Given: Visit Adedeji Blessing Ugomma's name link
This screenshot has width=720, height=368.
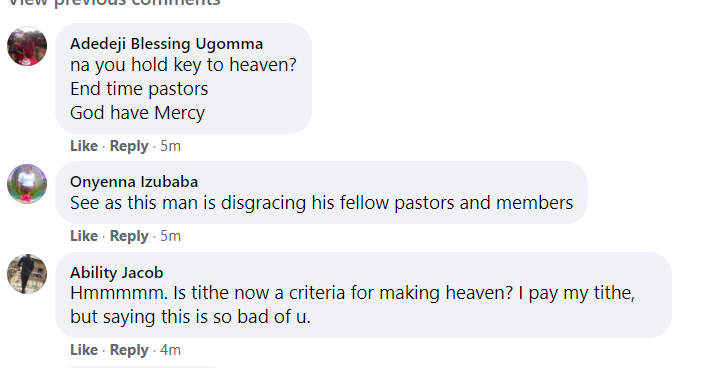Looking at the screenshot, I should [166, 44].
